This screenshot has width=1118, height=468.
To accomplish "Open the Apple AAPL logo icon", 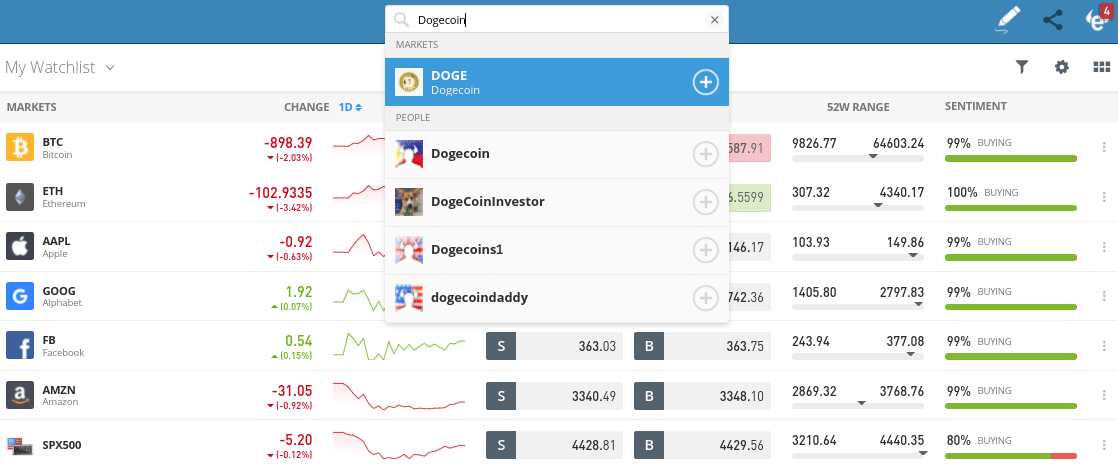I will click(x=20, y=246).
